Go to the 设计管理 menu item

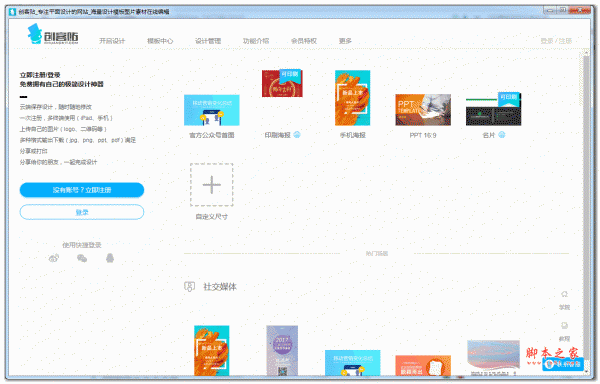208,41
